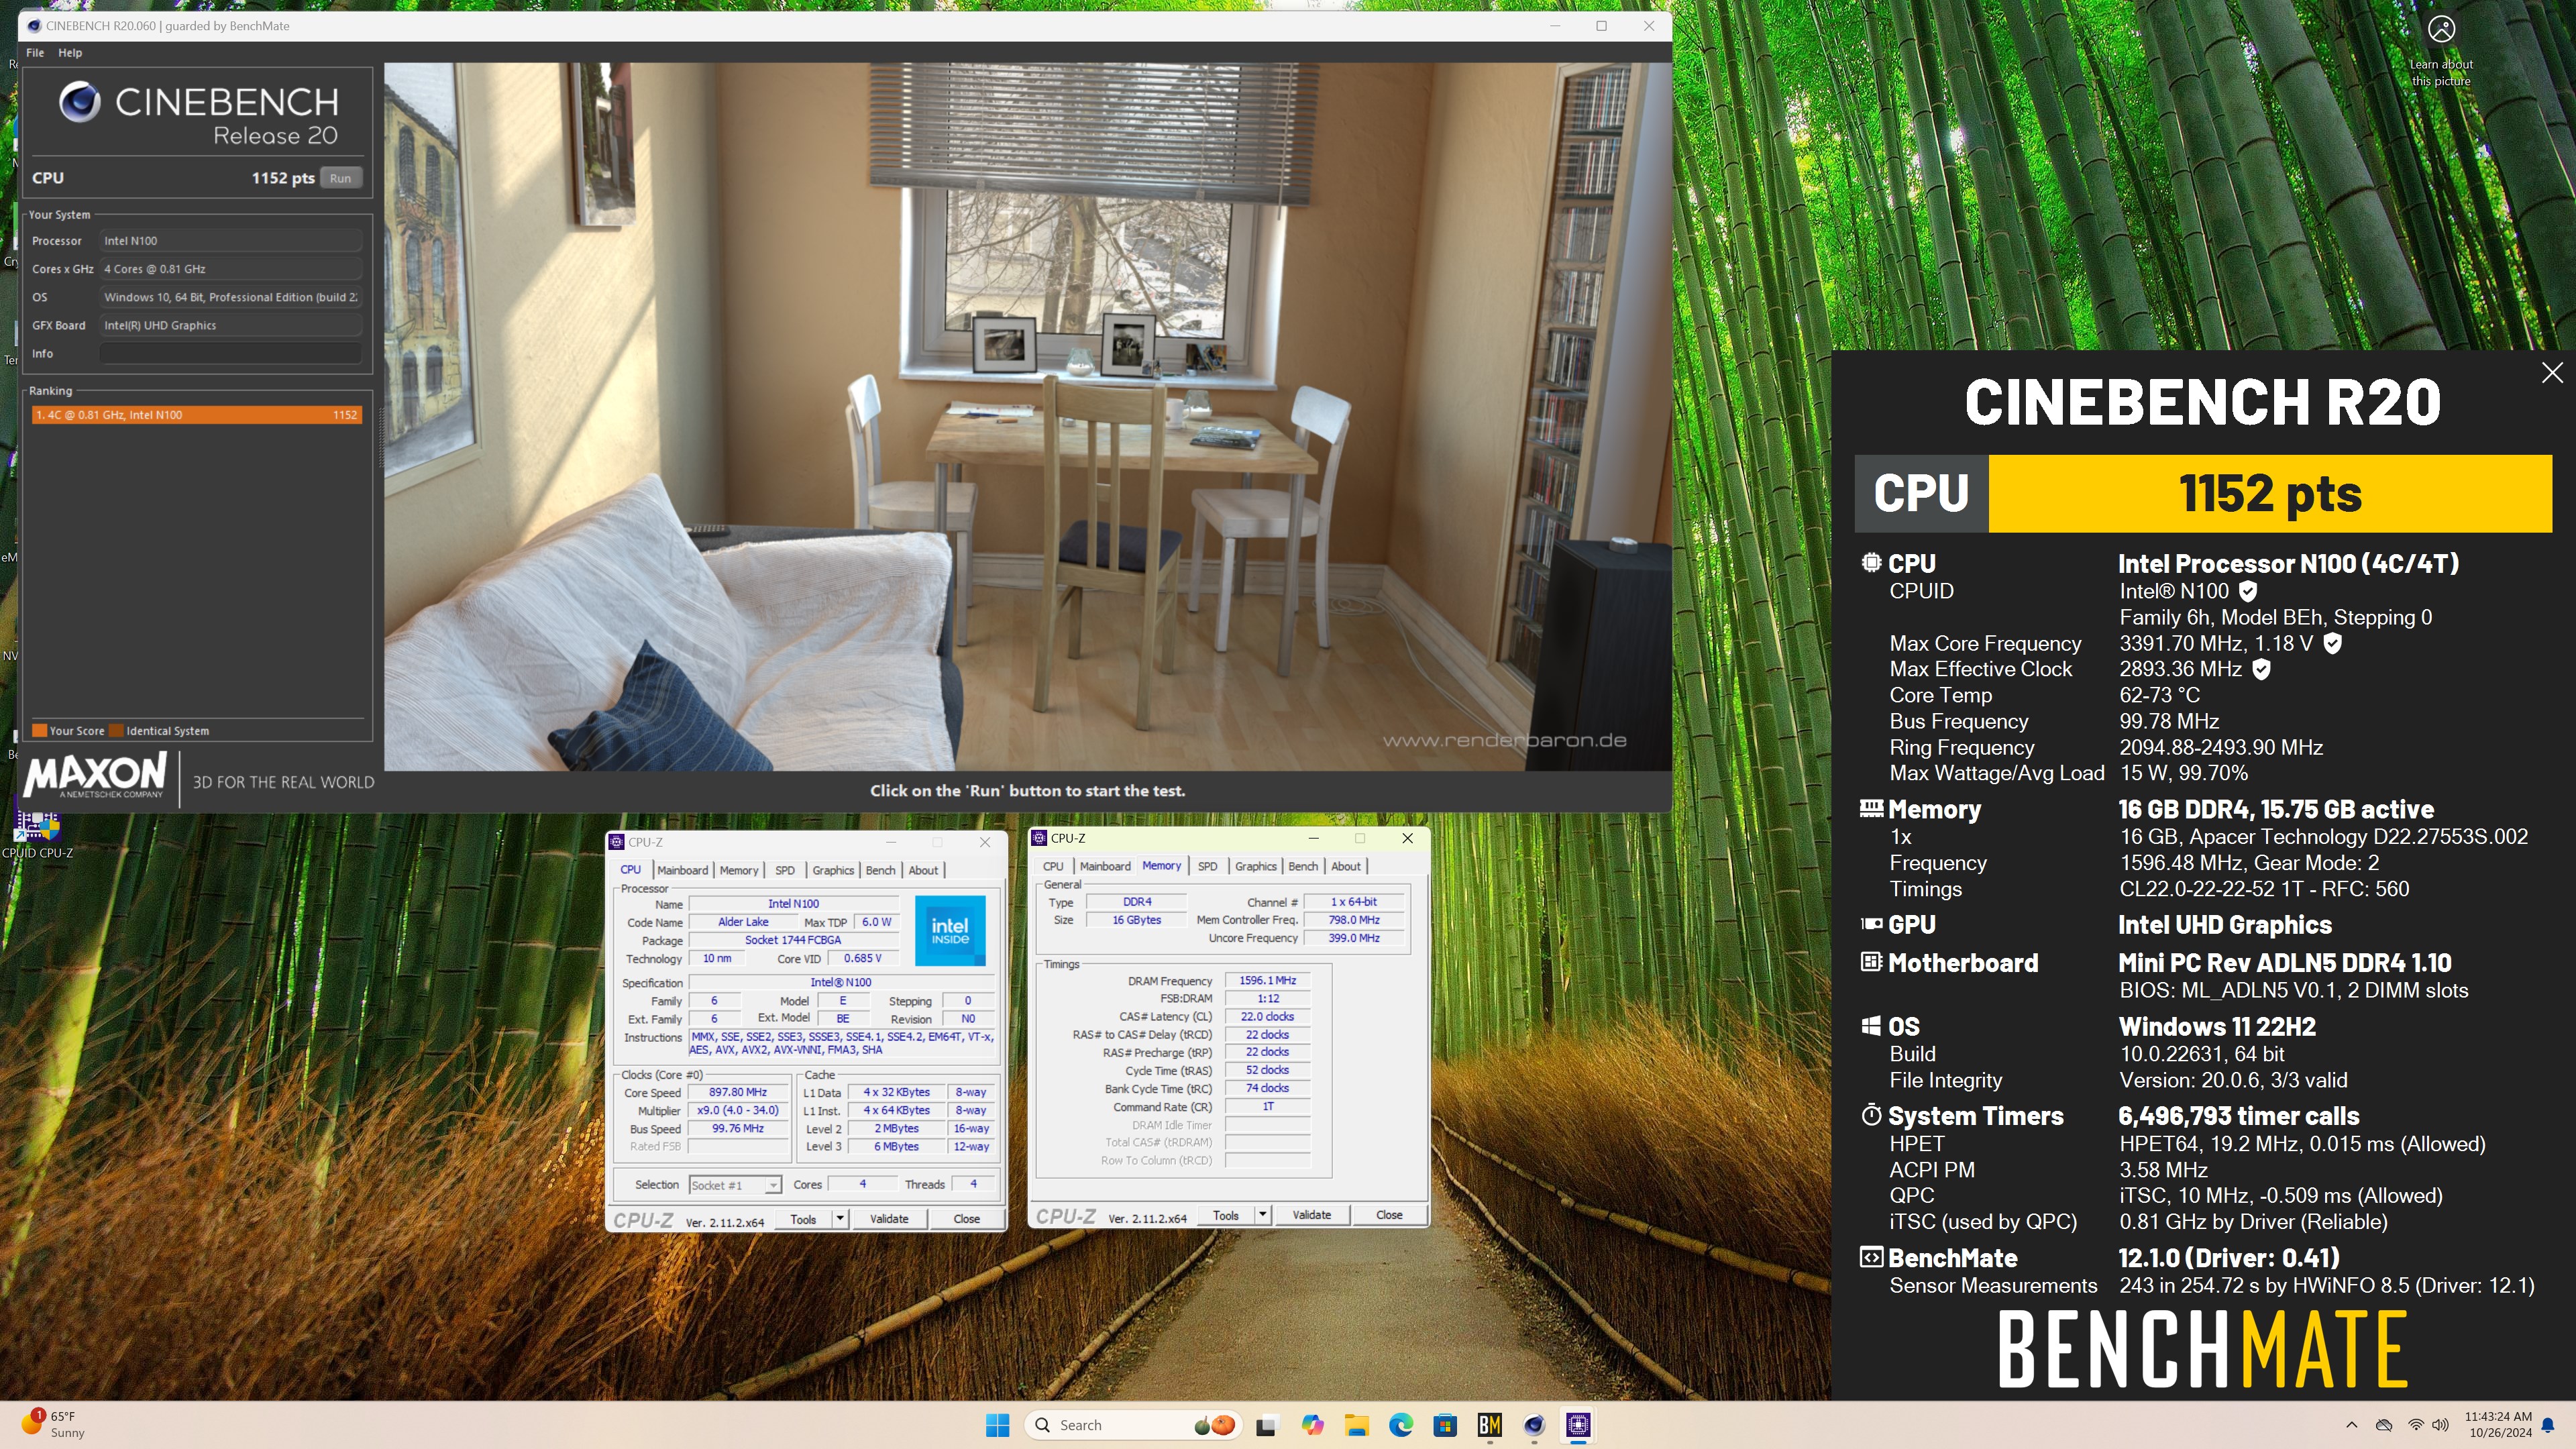
Task: Click the GFX Board 'Intel(R) UHD Graphics' field
Action: [x=231, y=325]
